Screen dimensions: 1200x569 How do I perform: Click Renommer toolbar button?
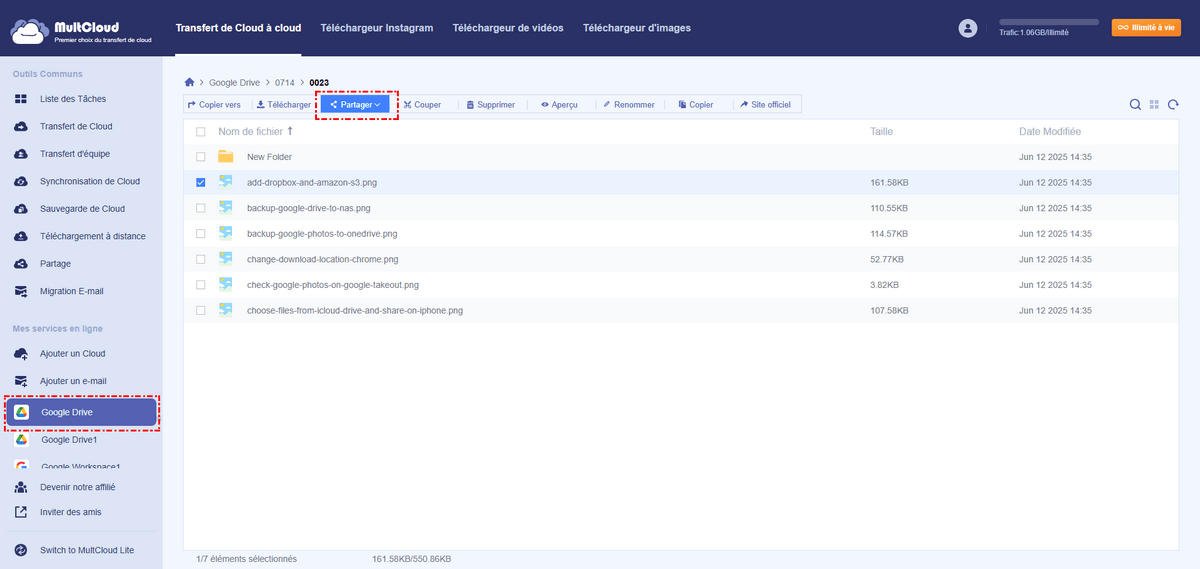pos(629,104)
